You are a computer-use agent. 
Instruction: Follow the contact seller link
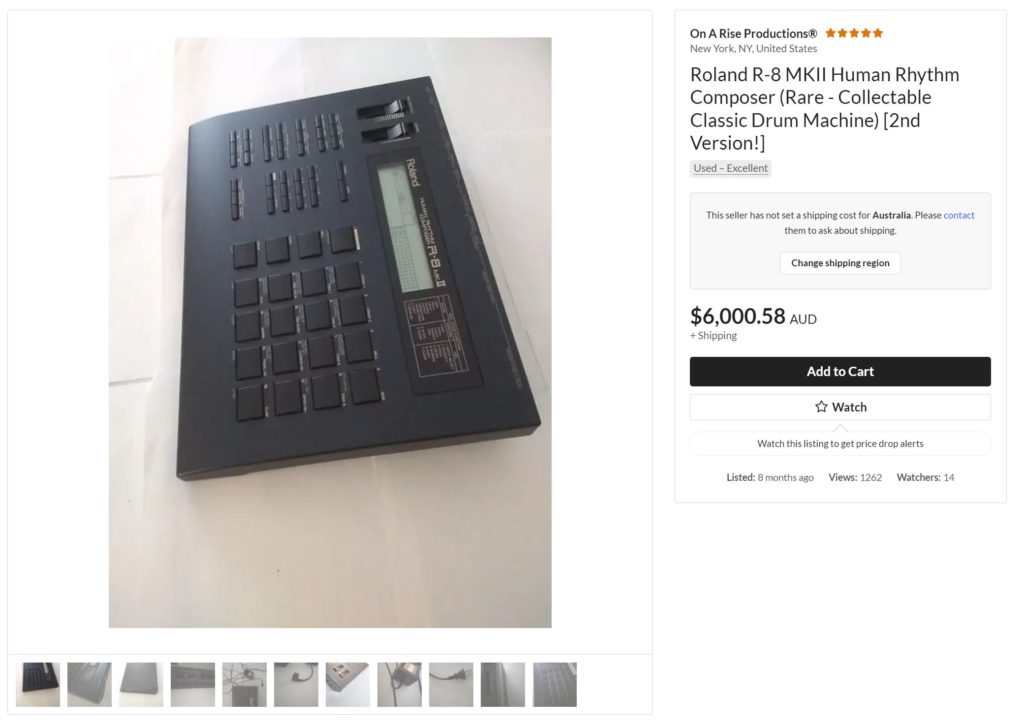958,215
